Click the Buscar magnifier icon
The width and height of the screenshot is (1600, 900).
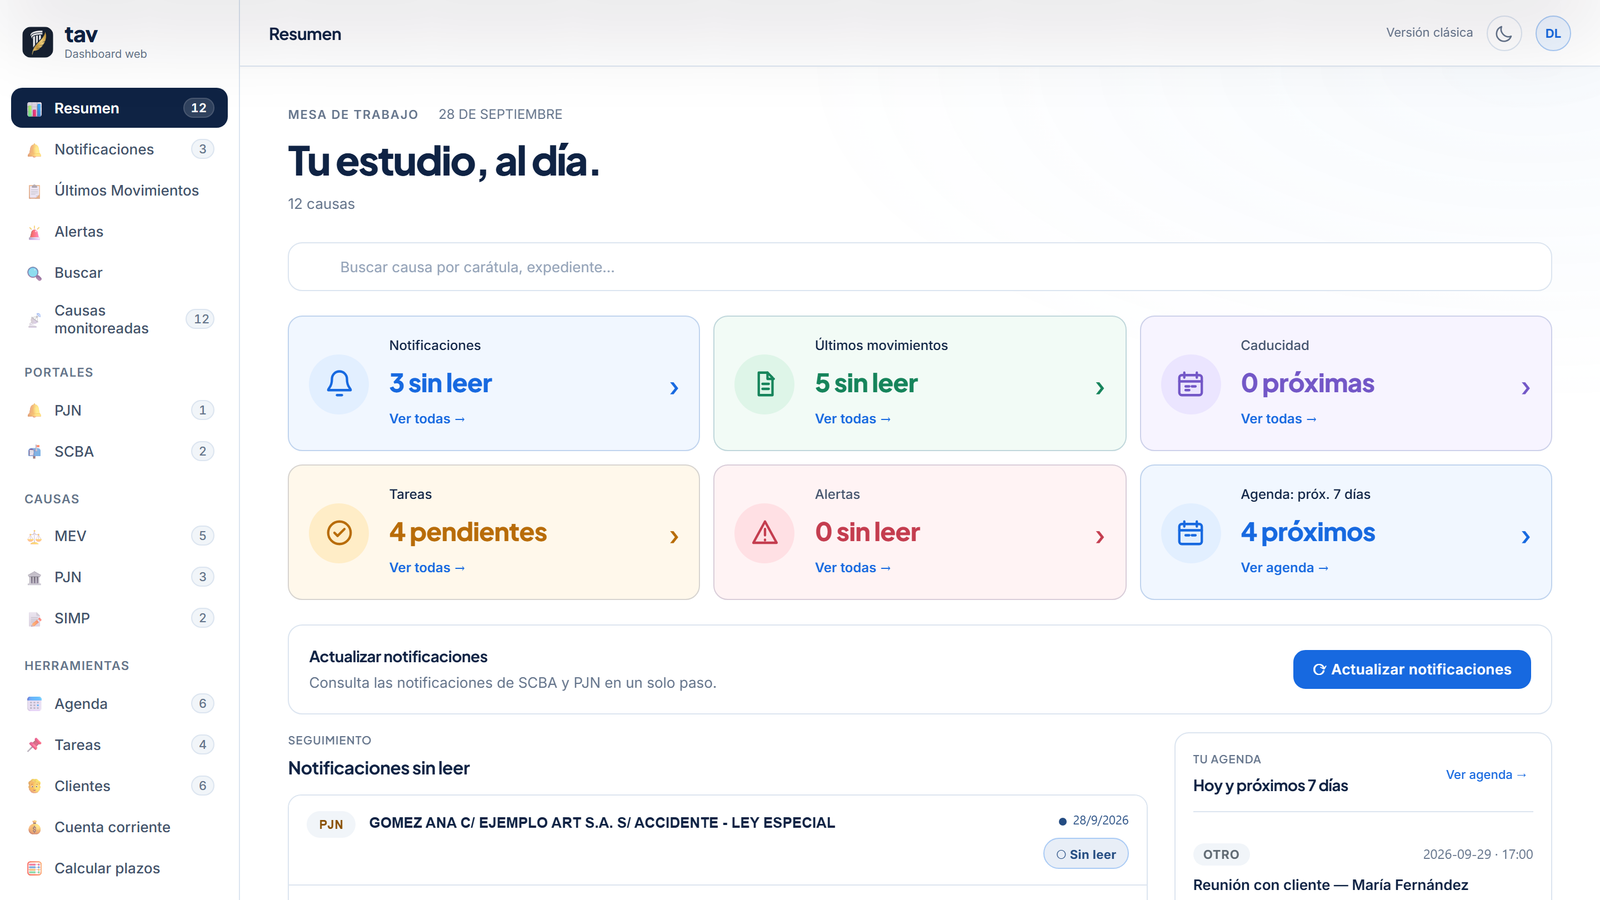(x=34, y=273)
